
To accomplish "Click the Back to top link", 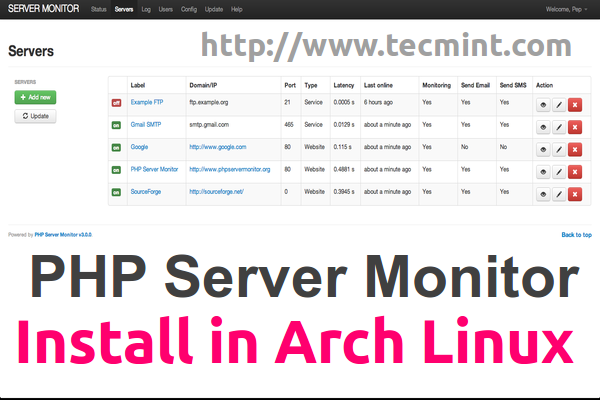I will tap(576, 235).
